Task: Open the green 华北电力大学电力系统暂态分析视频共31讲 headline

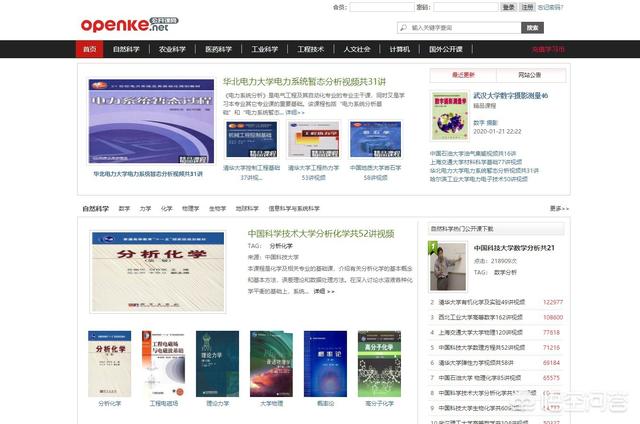Action: click(x=304, y=82)
